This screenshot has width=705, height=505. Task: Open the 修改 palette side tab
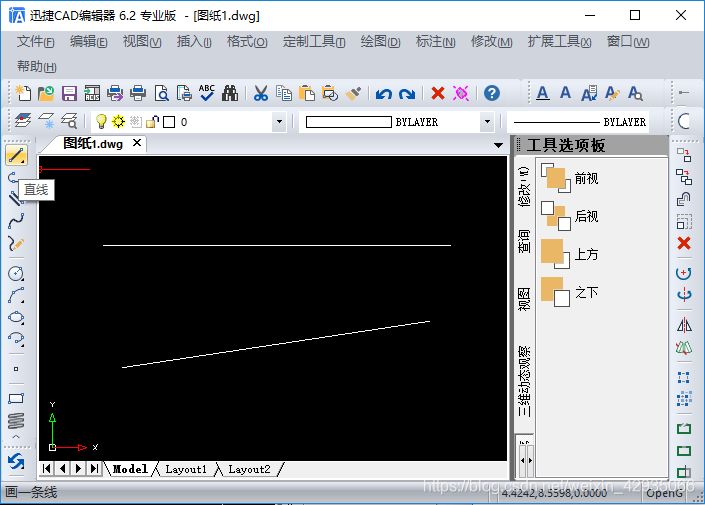tap(524, 187)
